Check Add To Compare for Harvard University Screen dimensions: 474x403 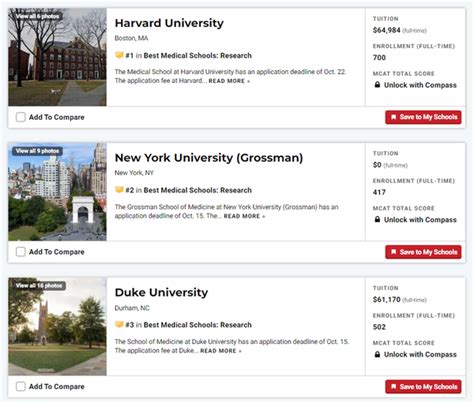pos(21,117)
